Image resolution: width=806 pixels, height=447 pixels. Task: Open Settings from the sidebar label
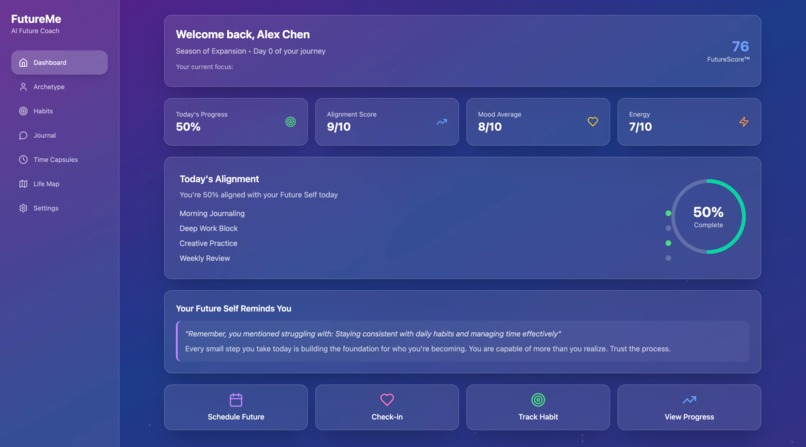coord(46,208)
